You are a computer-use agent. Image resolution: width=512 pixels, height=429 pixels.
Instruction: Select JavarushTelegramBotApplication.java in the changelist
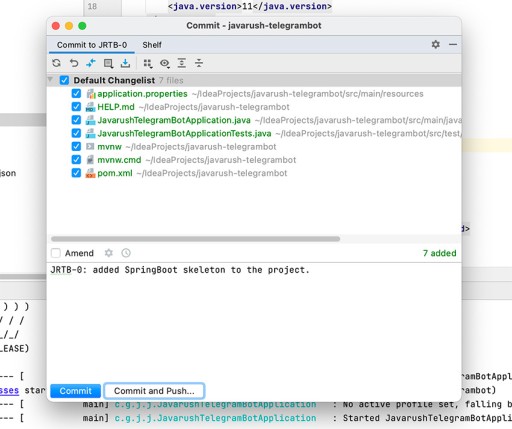click(254, 120)
